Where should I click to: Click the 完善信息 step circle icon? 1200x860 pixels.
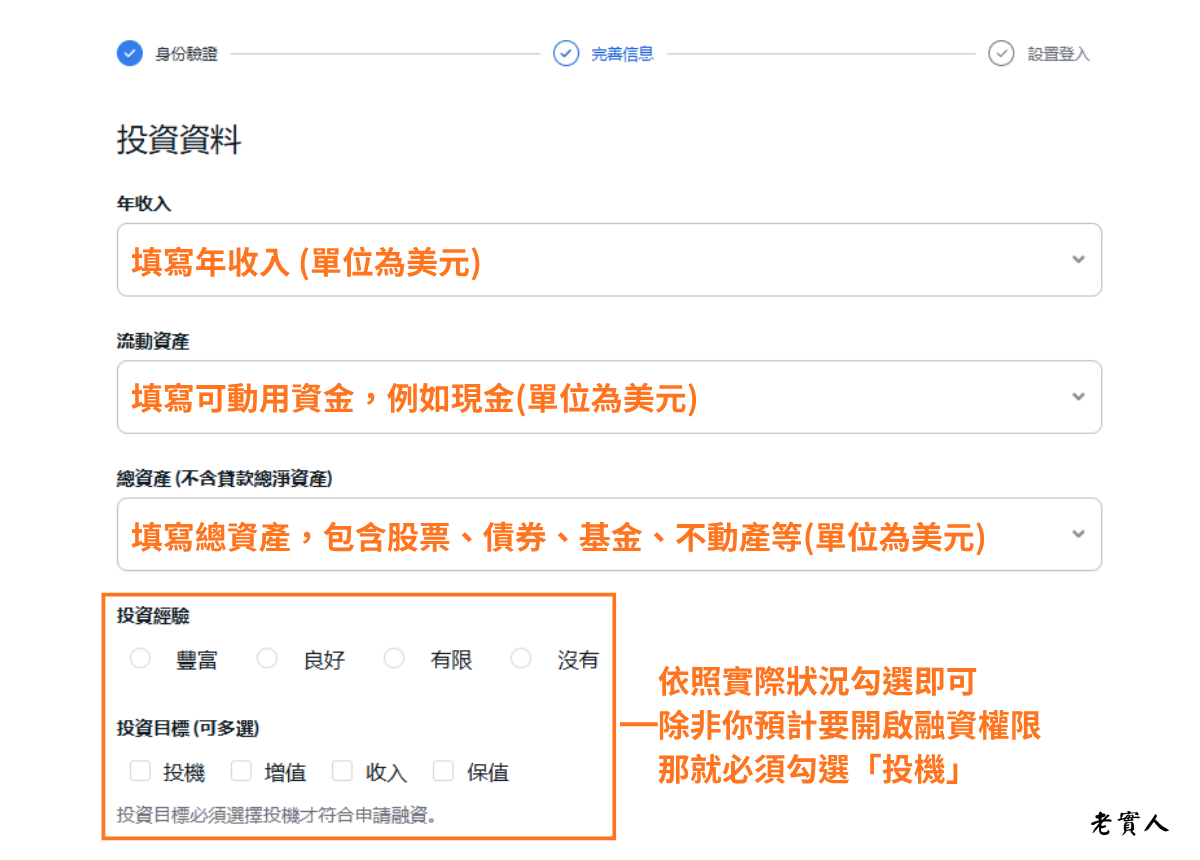566,53
